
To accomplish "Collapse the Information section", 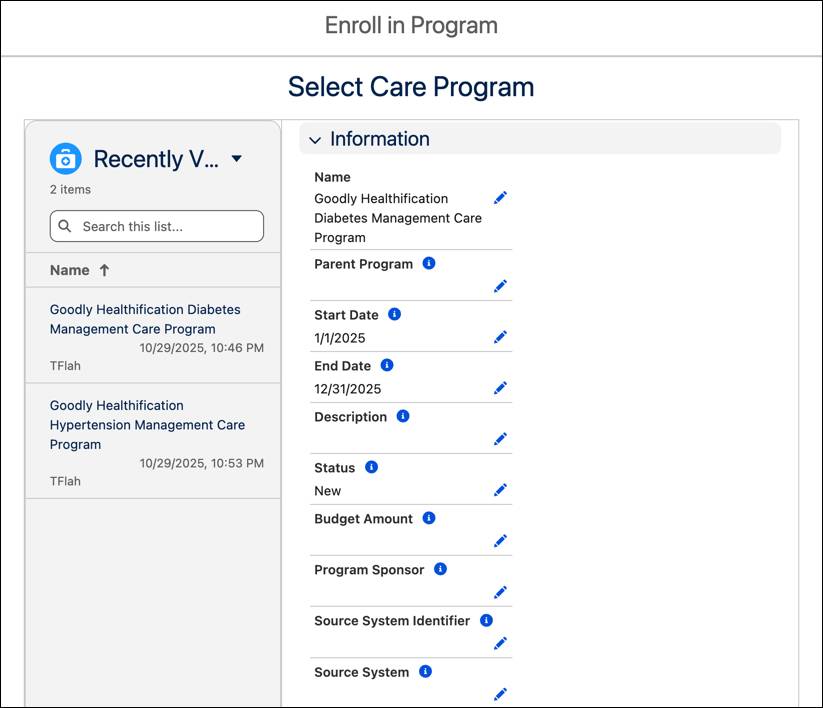I will tap(316, 139).
